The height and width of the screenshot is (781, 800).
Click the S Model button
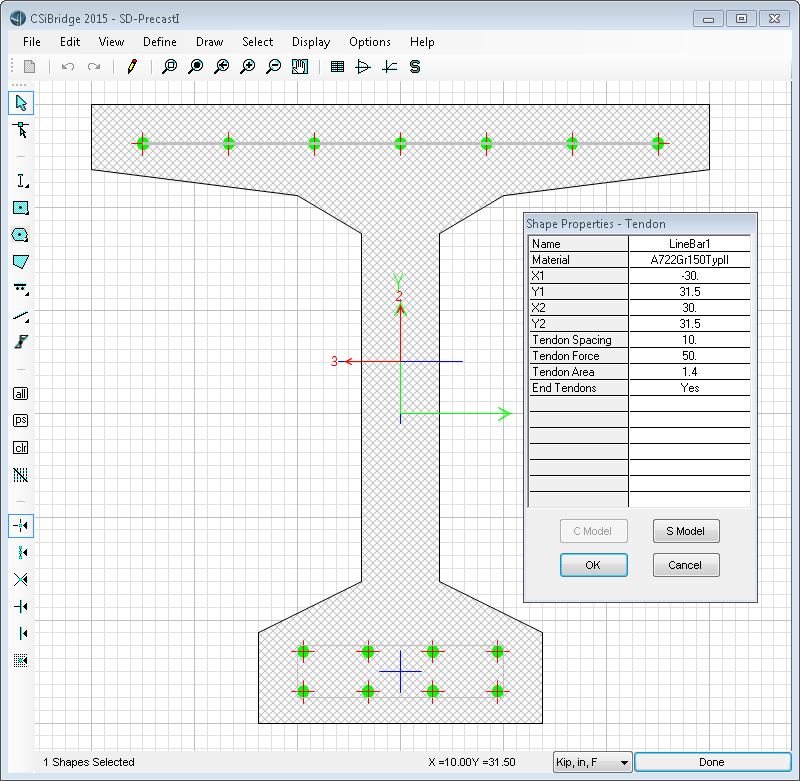point(686,531)
